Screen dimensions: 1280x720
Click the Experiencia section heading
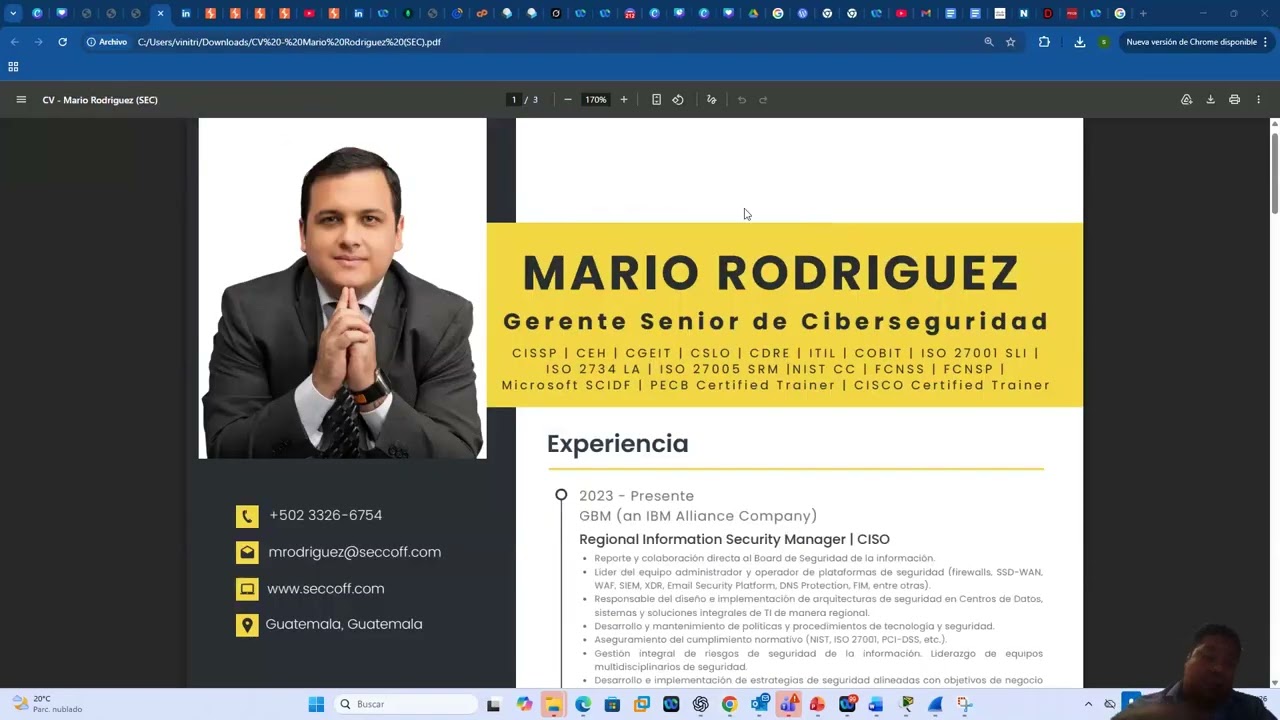coord(618,444)
